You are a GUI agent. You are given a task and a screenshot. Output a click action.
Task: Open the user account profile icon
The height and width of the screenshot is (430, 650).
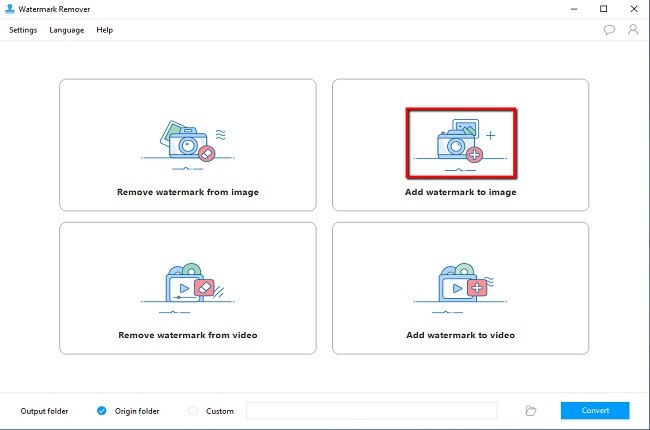click(633, 30)
